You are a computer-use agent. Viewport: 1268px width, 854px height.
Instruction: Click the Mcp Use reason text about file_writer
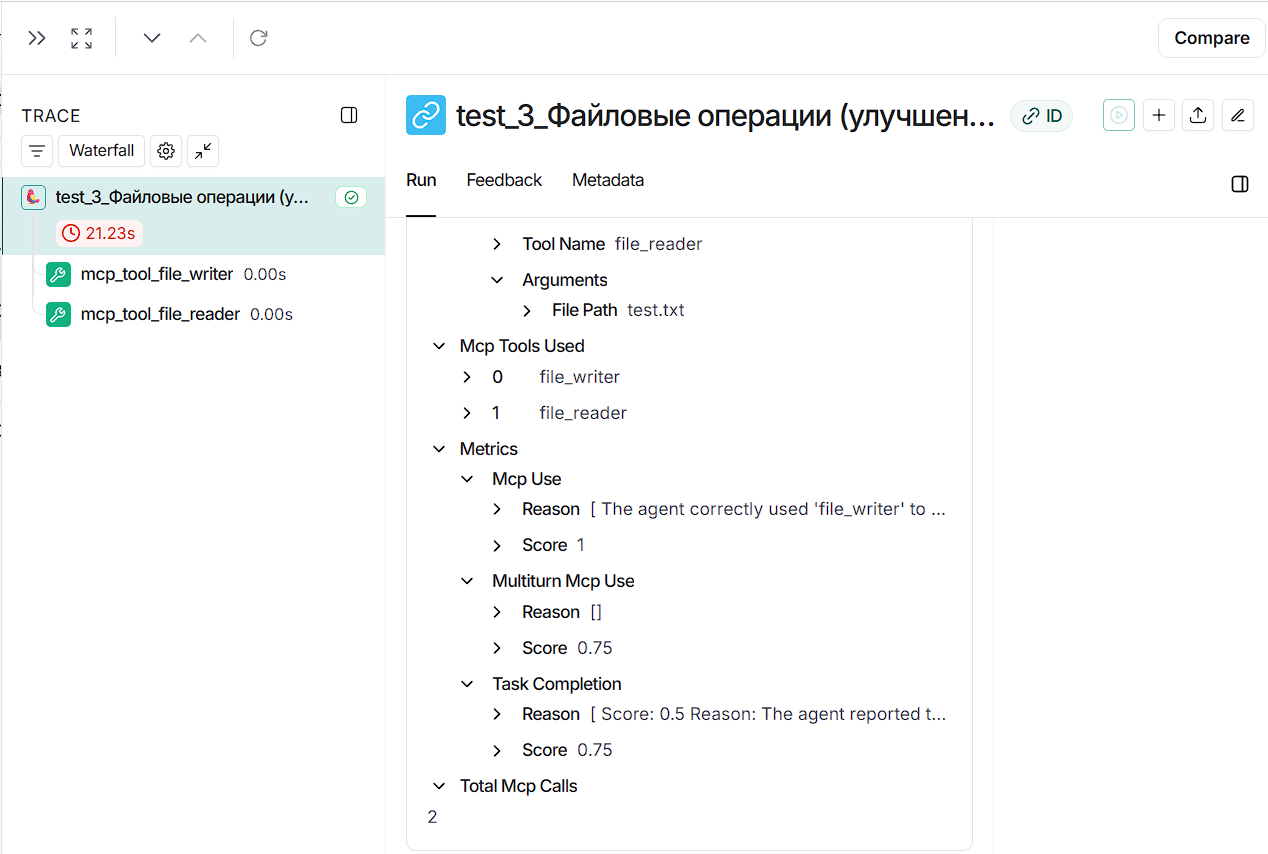pyautogui.click(x=768, y=509)
